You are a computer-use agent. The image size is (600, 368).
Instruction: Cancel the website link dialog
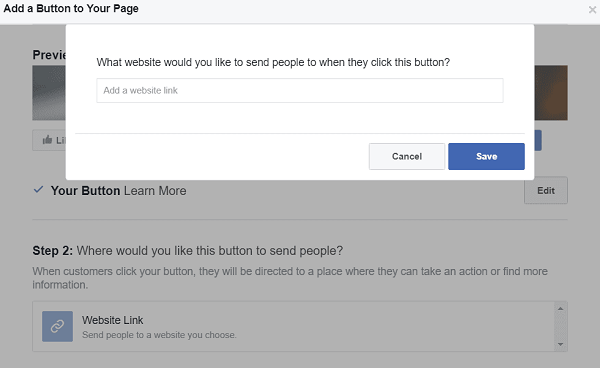coord(407,156)
